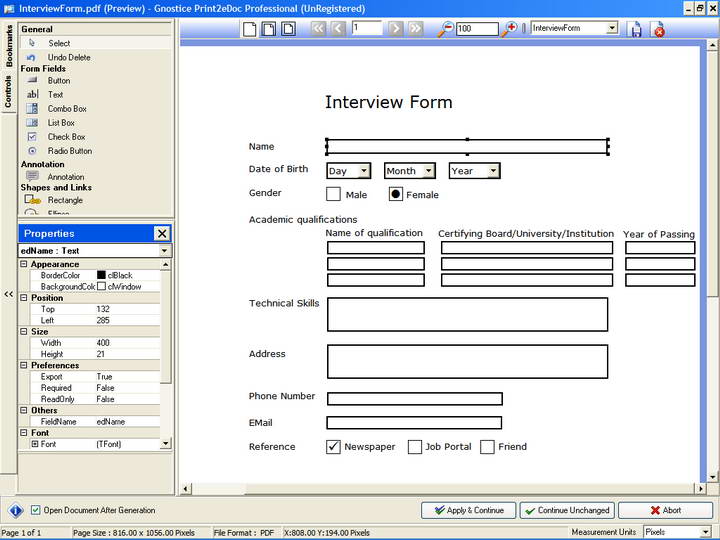Open the edName : Text field selector
Screen dimensions: 720x540
pos(164,251)
